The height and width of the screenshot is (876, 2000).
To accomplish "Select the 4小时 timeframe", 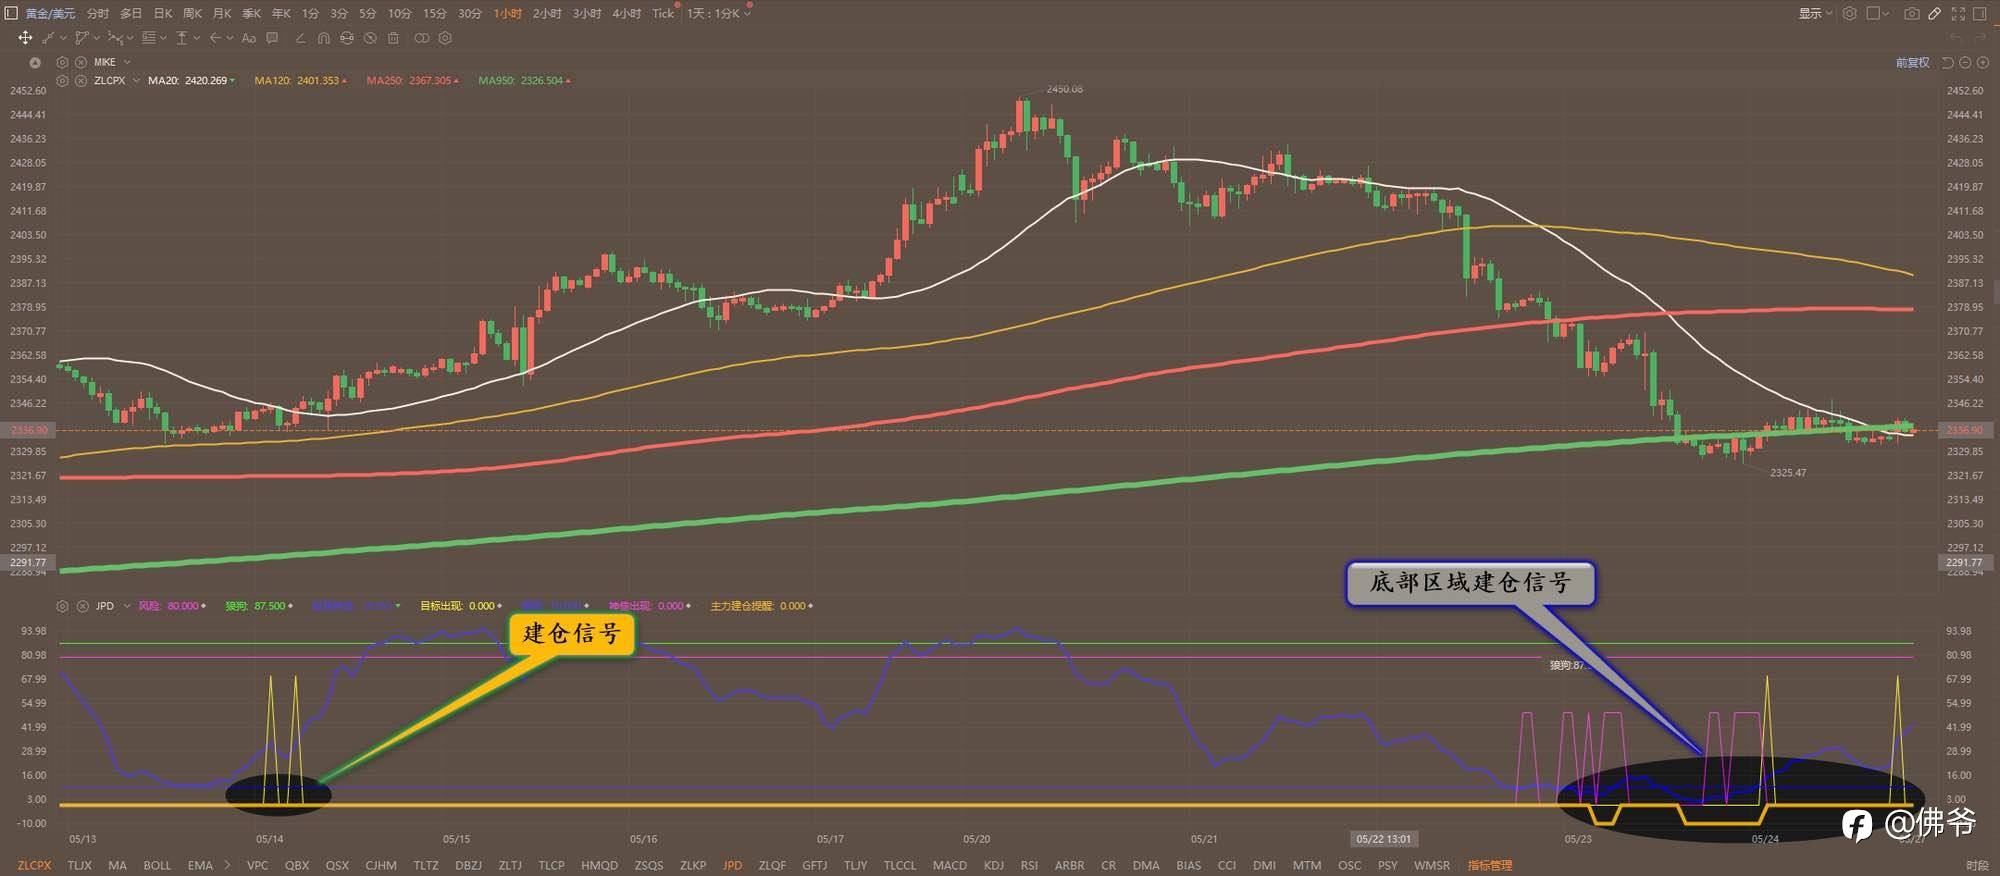I will (x=626, y=13).
